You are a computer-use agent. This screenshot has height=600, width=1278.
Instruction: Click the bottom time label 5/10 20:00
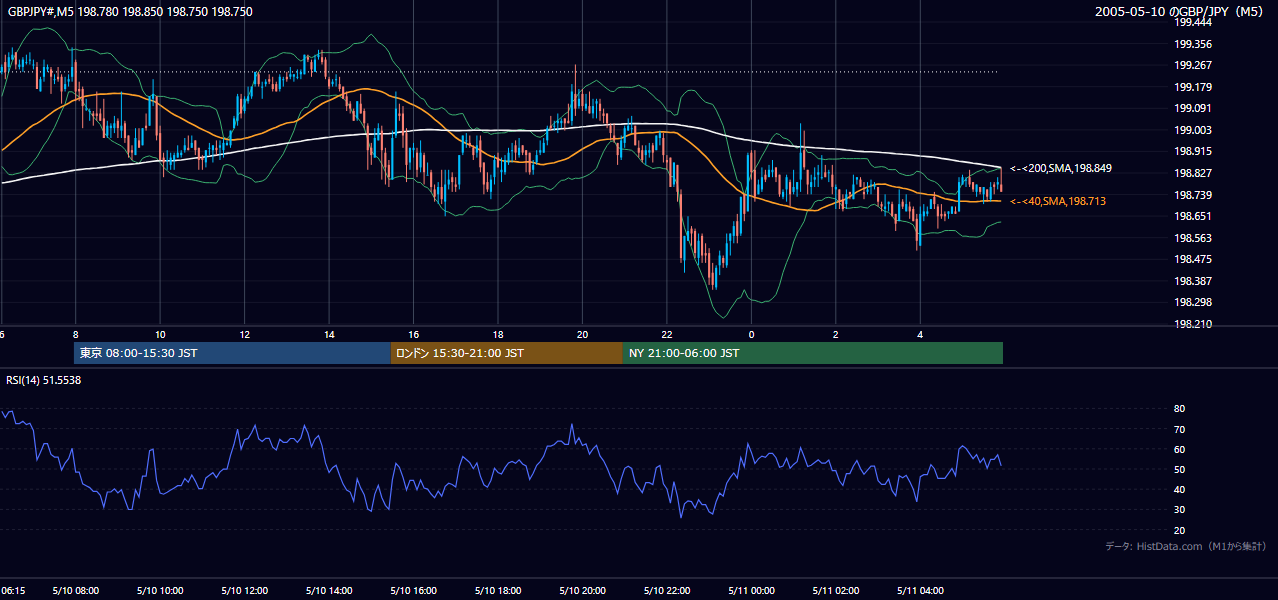tap(582, 591)
